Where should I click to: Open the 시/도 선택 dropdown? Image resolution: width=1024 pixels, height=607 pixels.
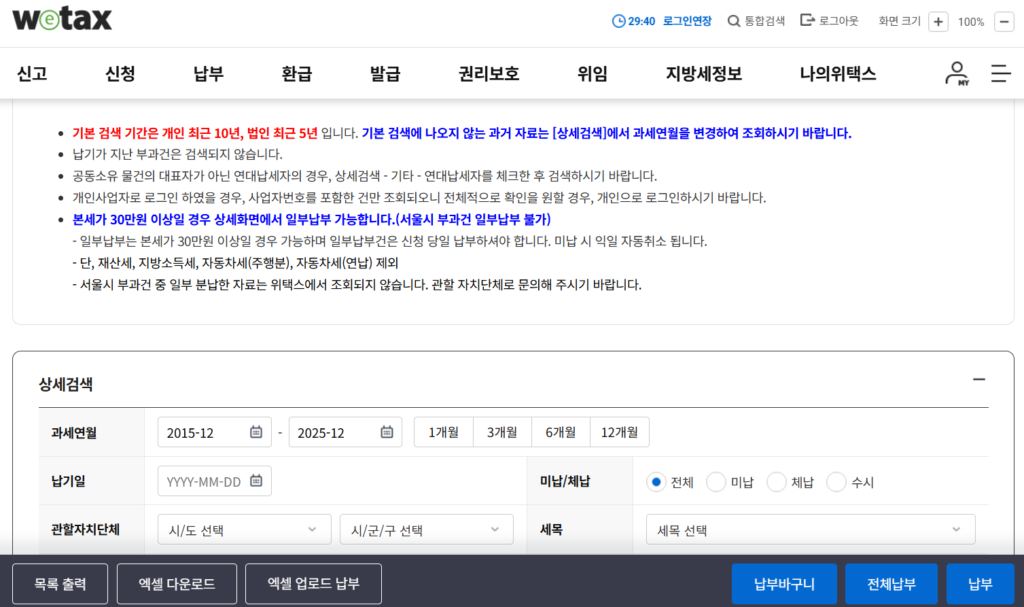pos(243,529)
